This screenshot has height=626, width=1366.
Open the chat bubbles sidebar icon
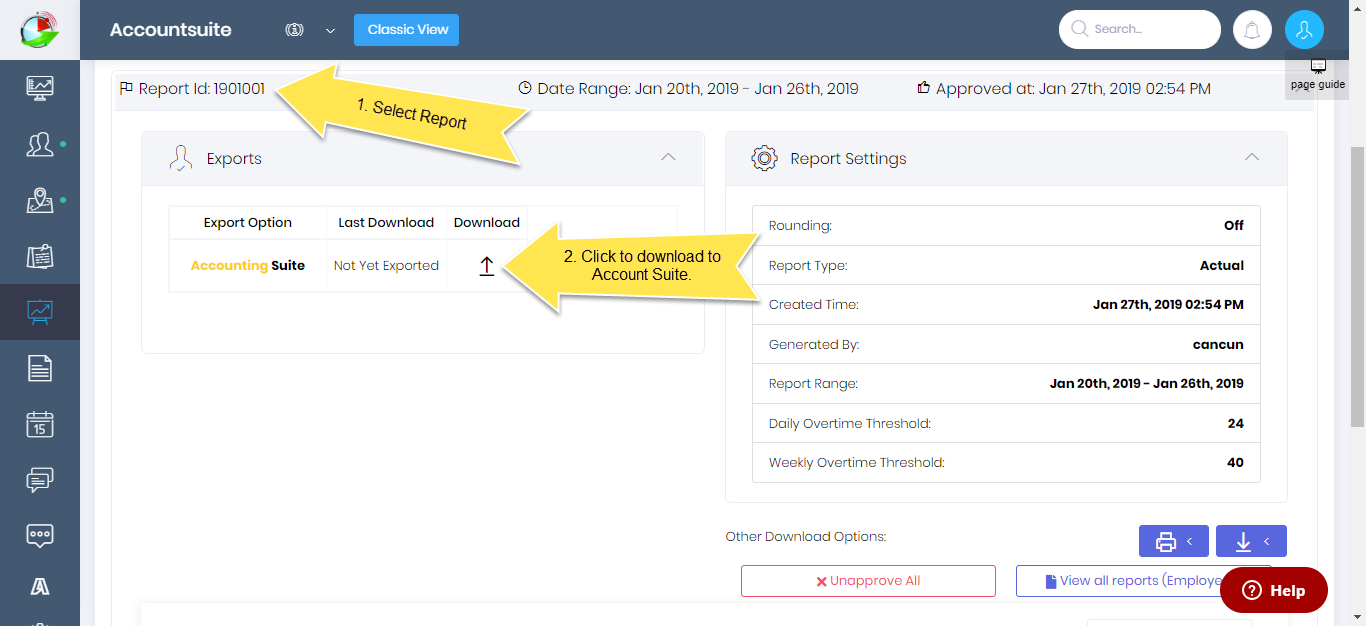point(40,480)
